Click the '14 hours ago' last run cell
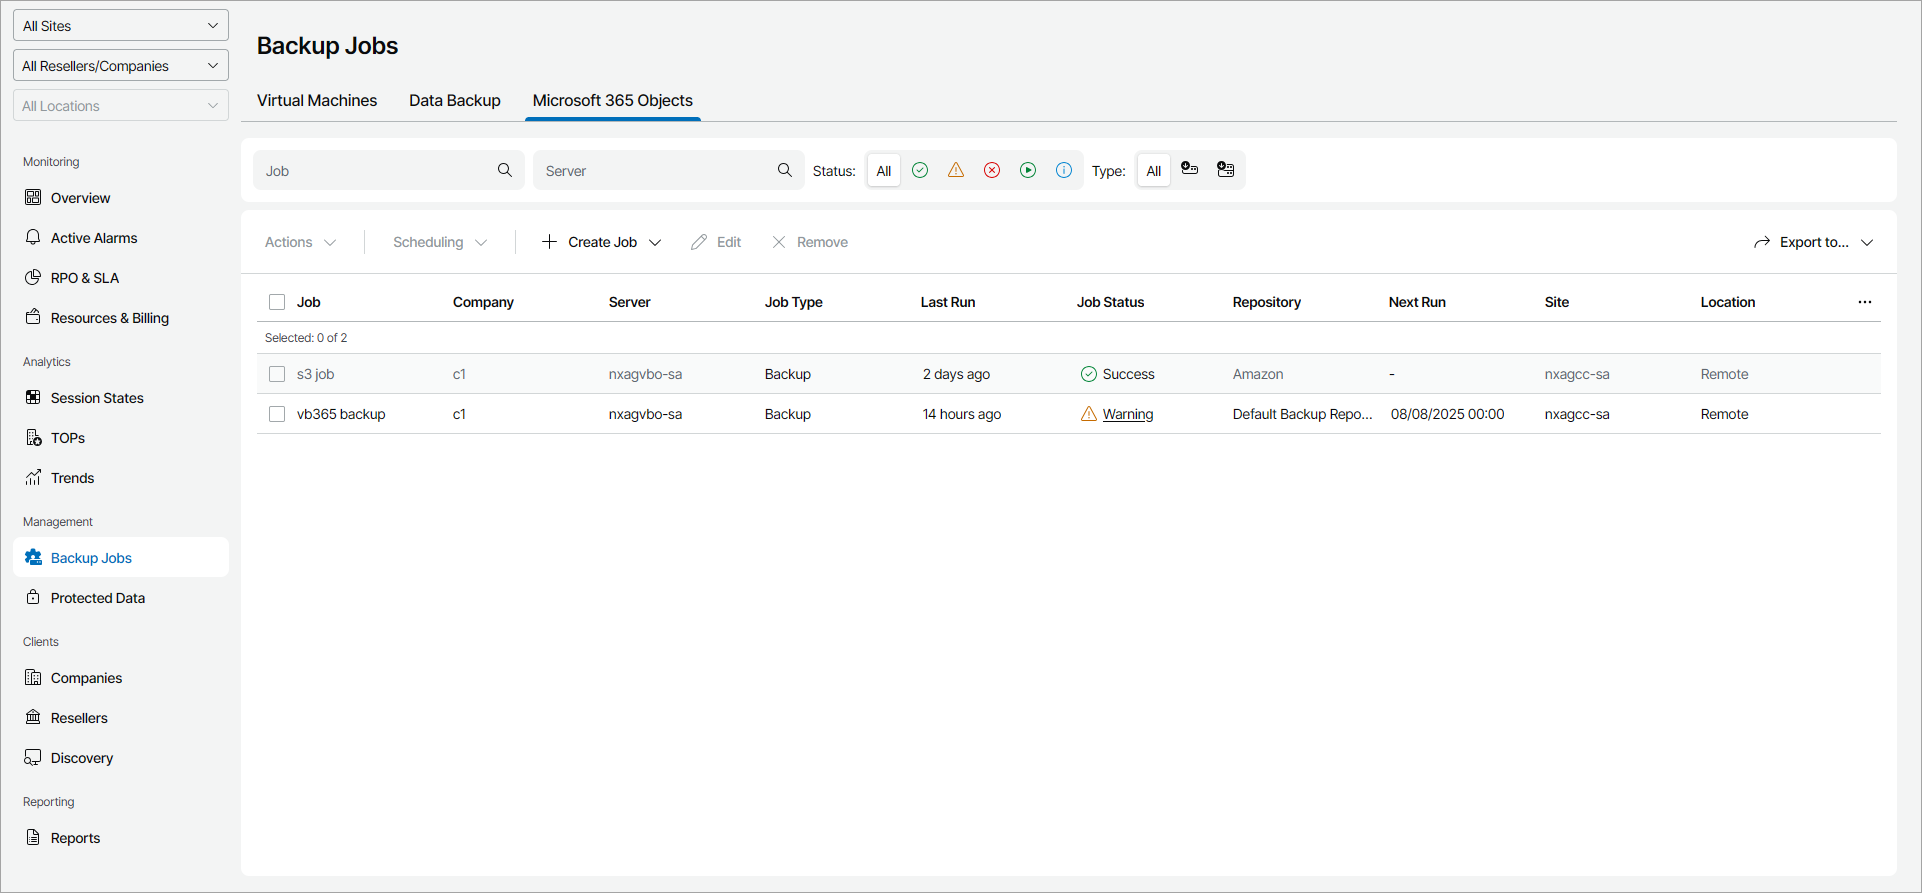 962,414
